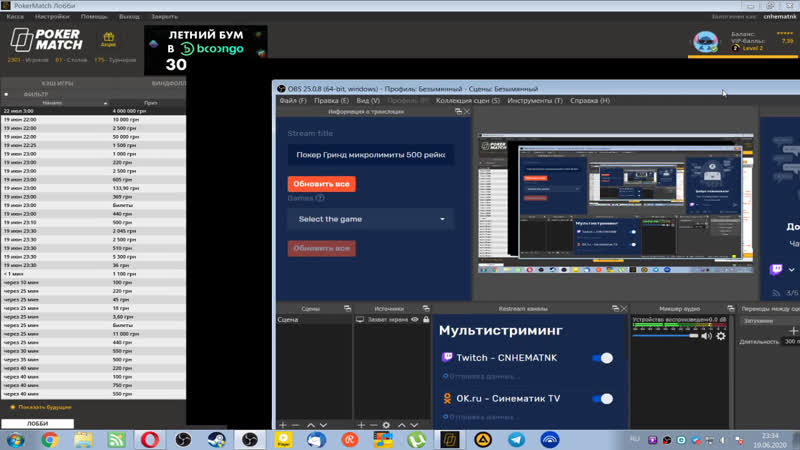Viewport: 800px width, 450px height.
Task: Remove source with minus icon in Источники
Action: [373, 425]
